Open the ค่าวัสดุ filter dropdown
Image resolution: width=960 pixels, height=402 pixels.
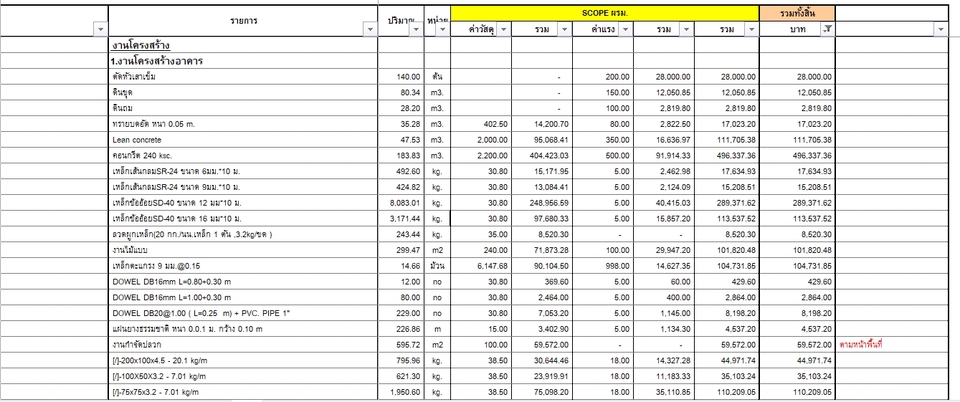pos(503,31)
